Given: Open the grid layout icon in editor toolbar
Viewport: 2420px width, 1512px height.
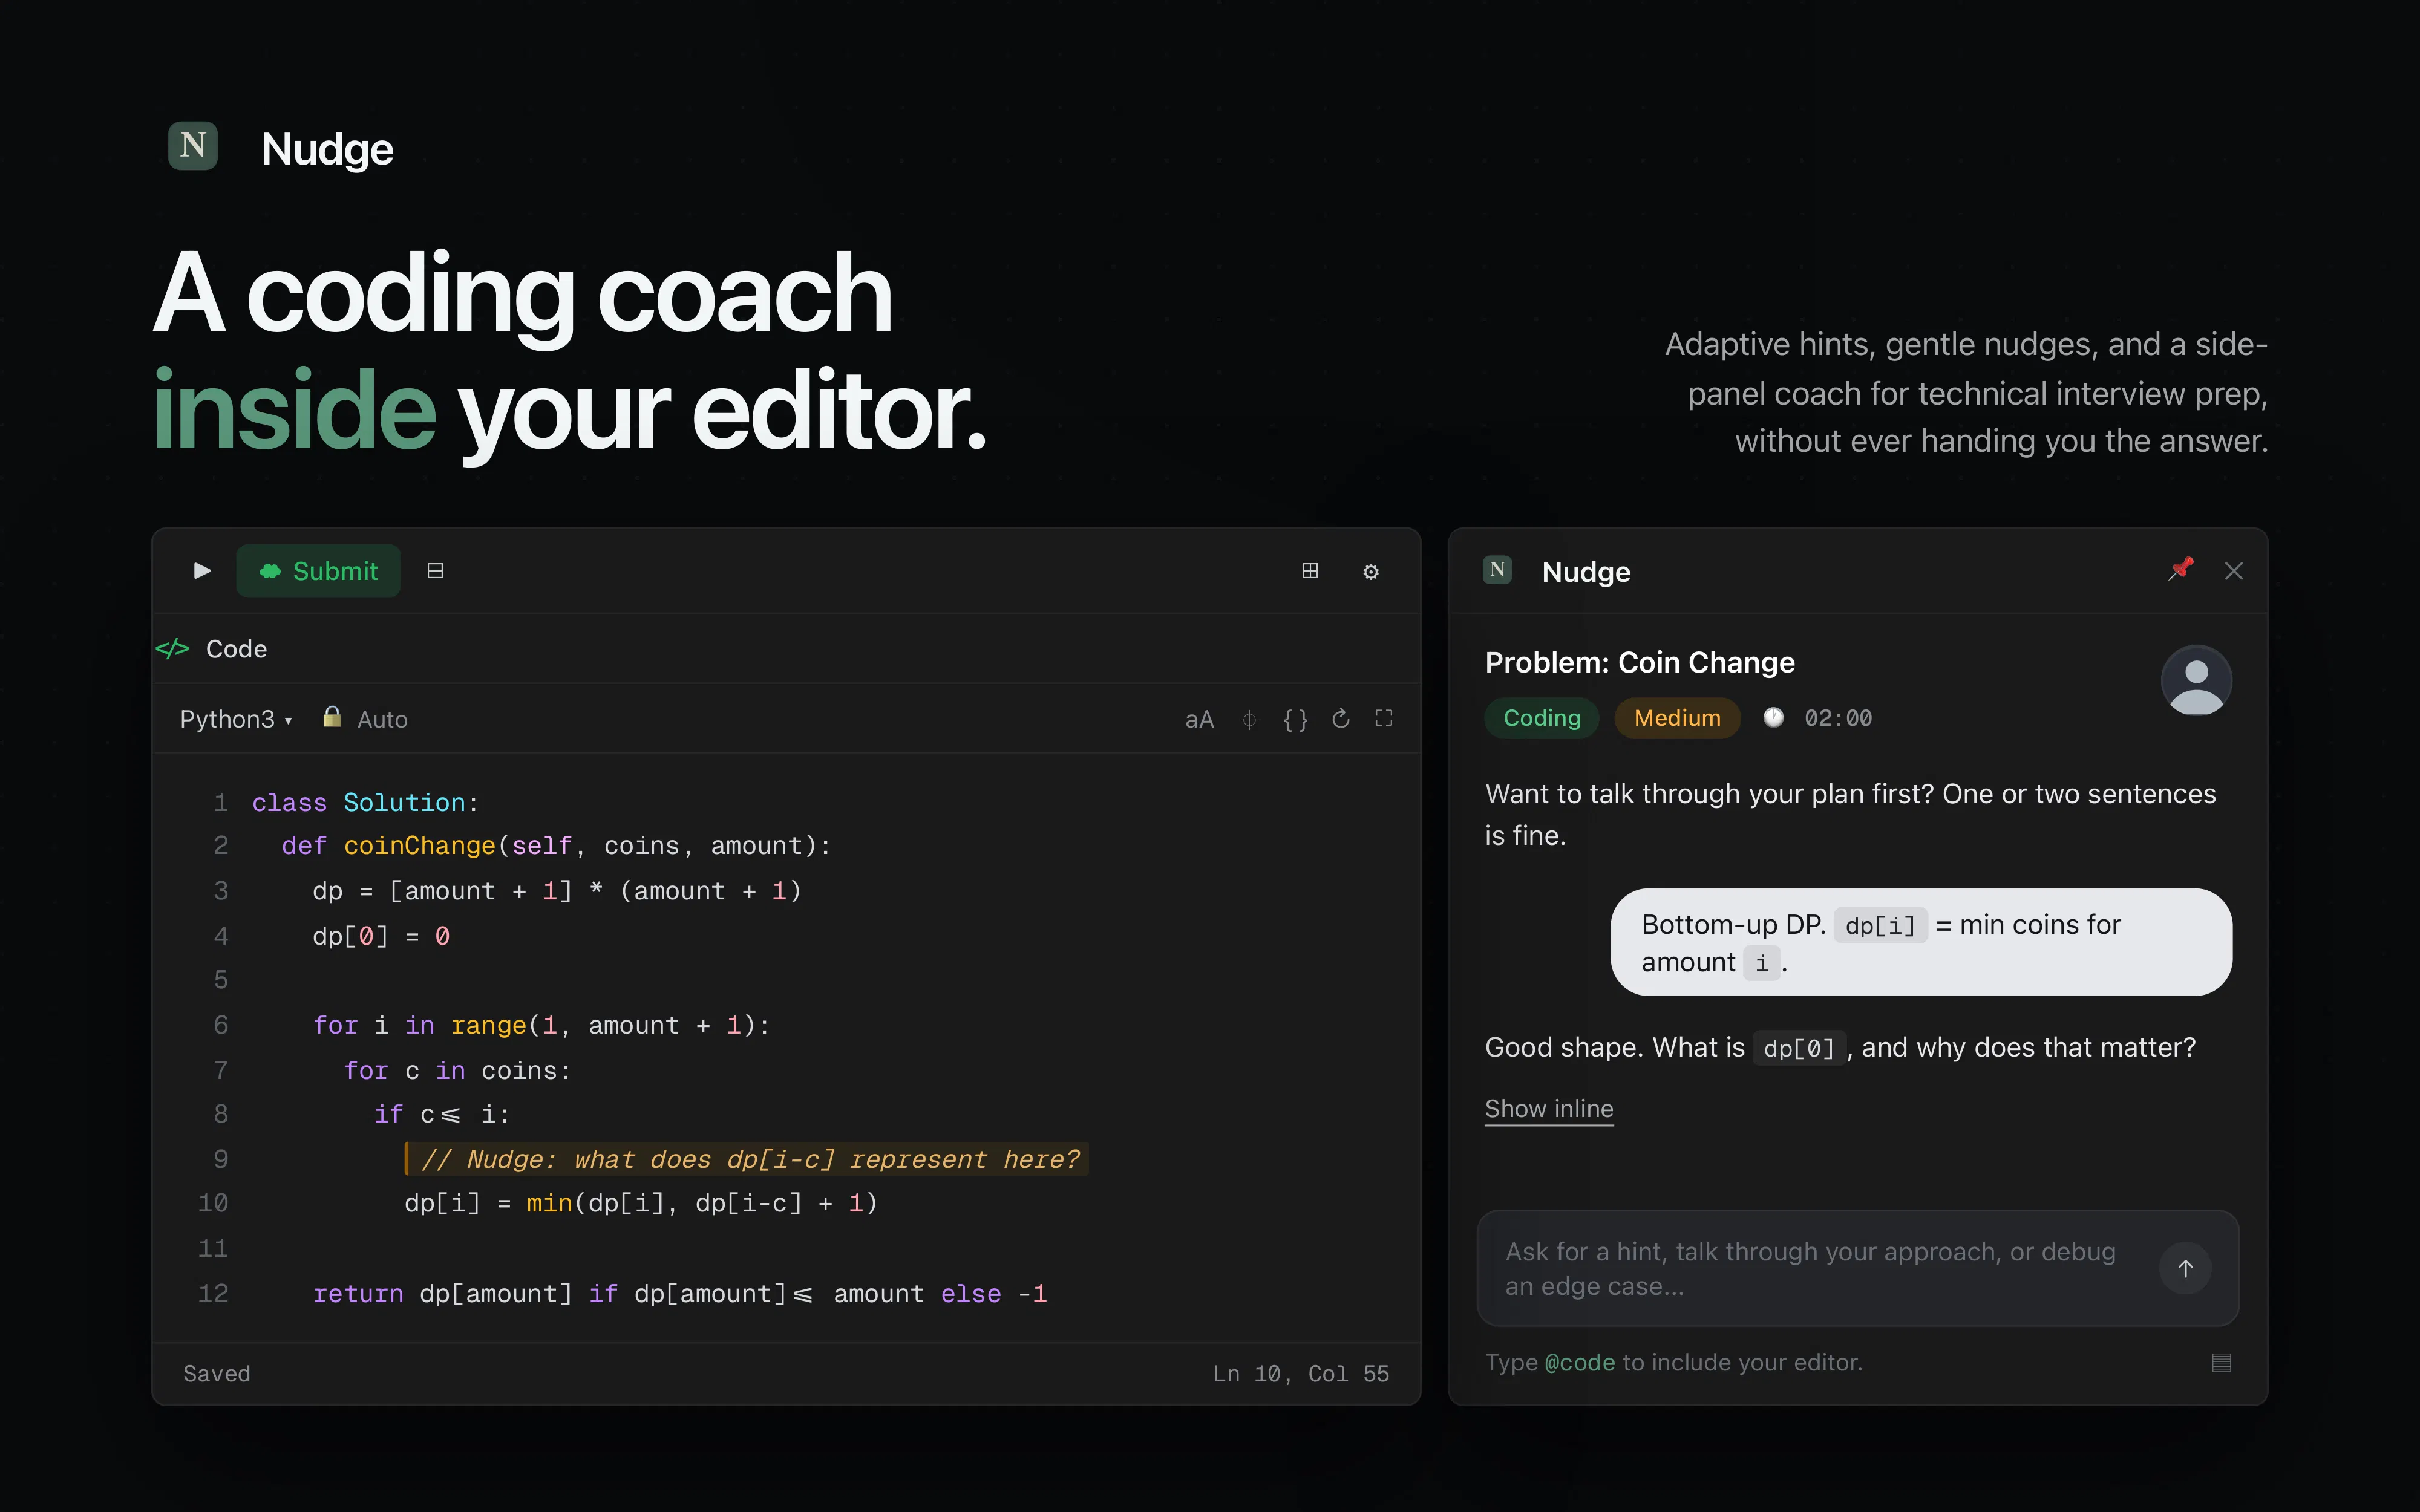Looking at the screenshot, I should pyautogui.click(x=1310, y=570).
